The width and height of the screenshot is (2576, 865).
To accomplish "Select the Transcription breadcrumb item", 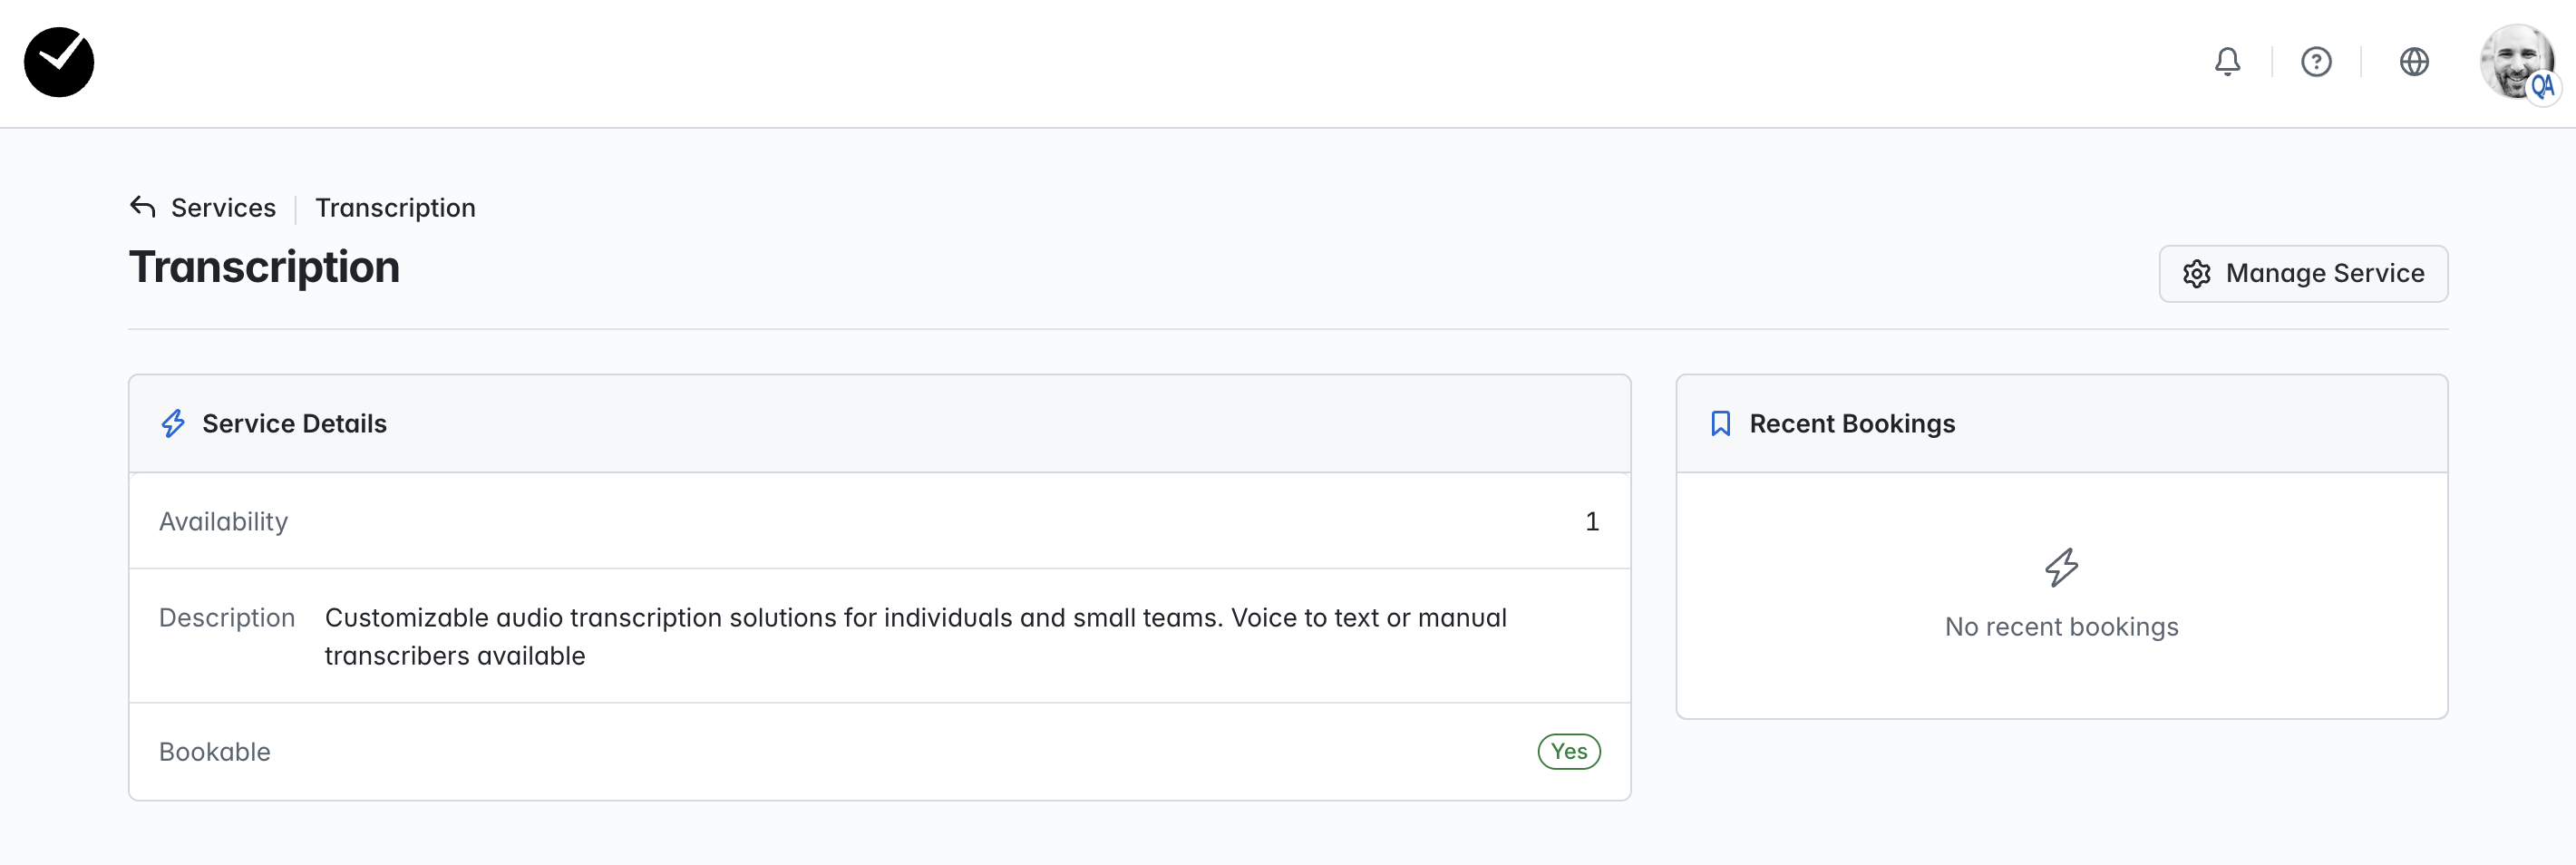I will click(395, 208).
